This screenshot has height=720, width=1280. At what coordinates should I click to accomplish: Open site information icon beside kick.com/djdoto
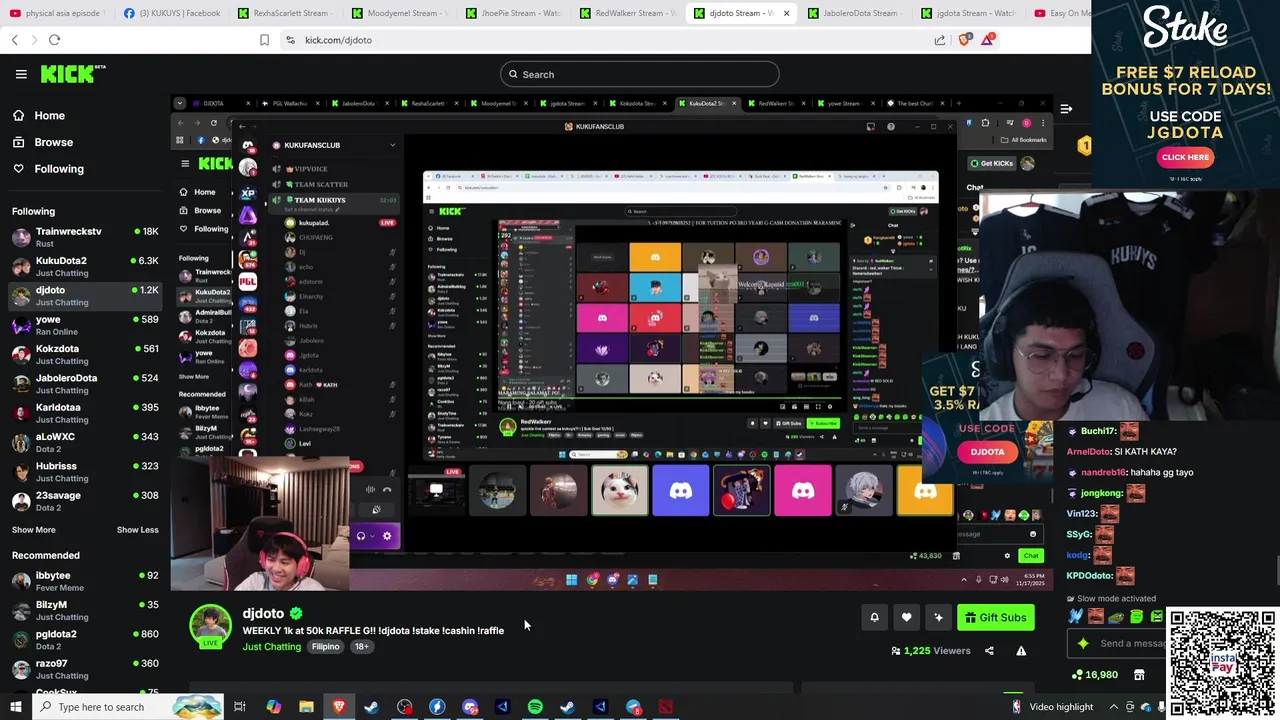(x=290, y=40)
